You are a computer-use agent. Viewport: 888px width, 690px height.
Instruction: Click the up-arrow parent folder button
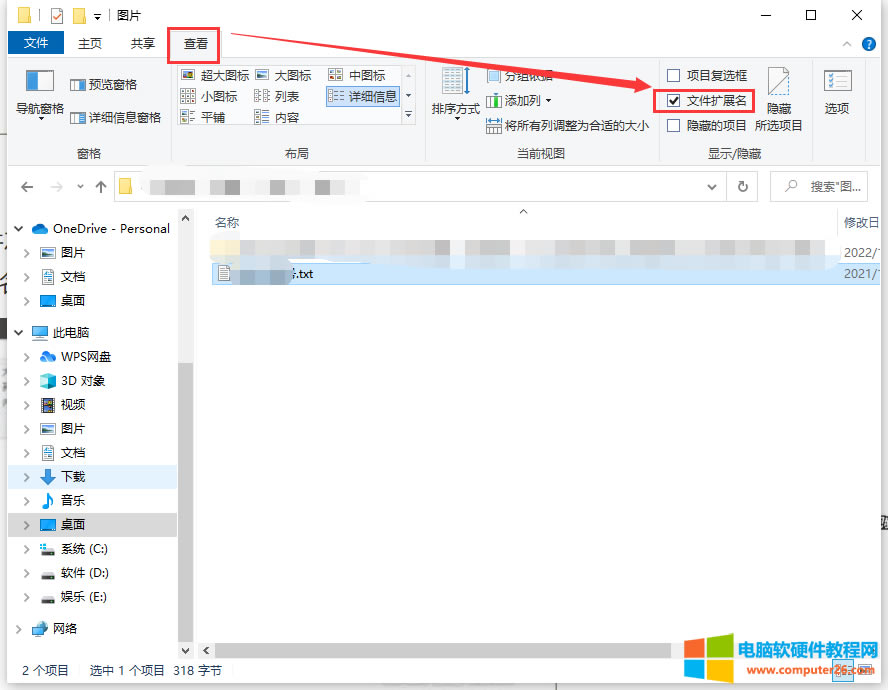coord(100,187)
